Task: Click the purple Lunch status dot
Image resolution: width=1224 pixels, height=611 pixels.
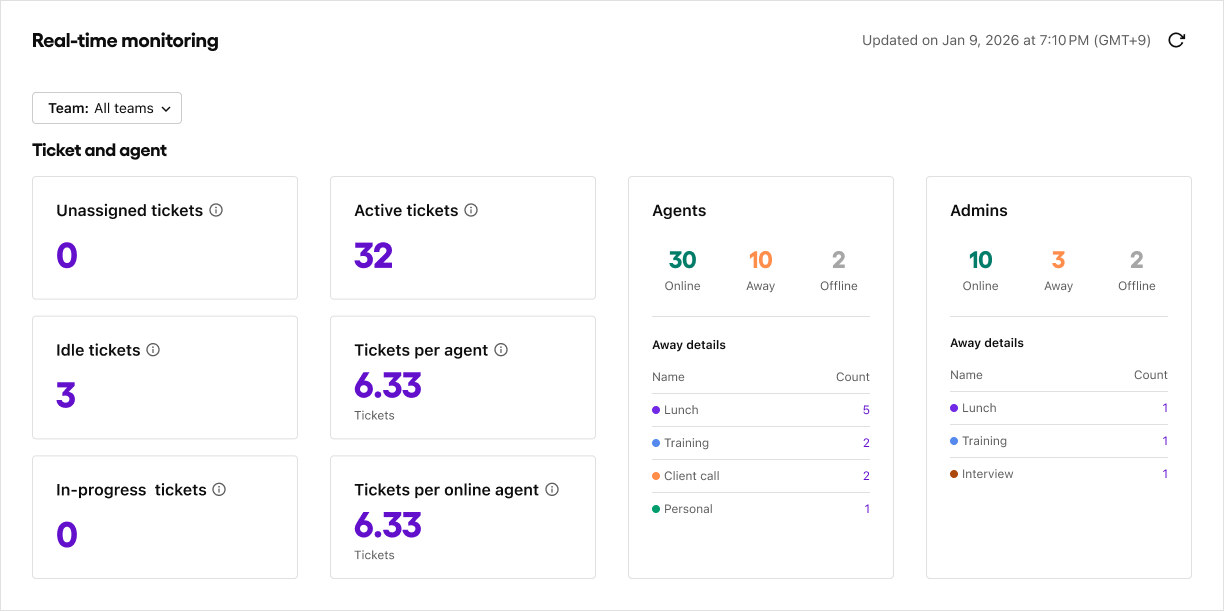Action: [x=657, y=410]
